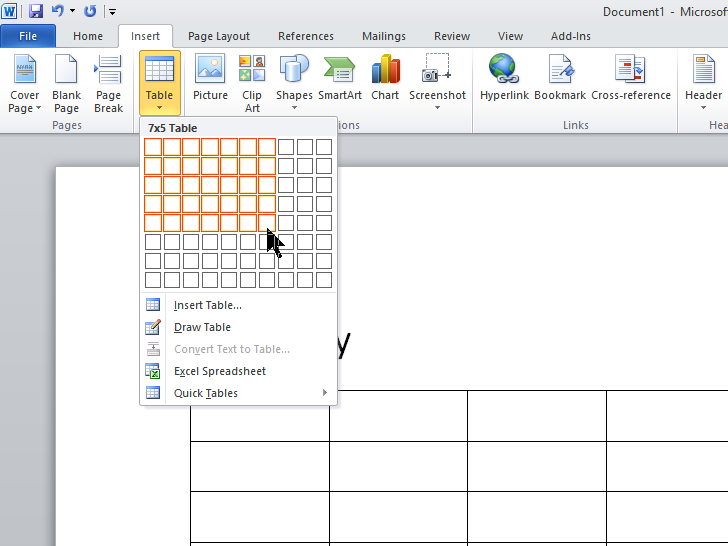
Task: Insert a Chart
Action: tap(385, 79)
